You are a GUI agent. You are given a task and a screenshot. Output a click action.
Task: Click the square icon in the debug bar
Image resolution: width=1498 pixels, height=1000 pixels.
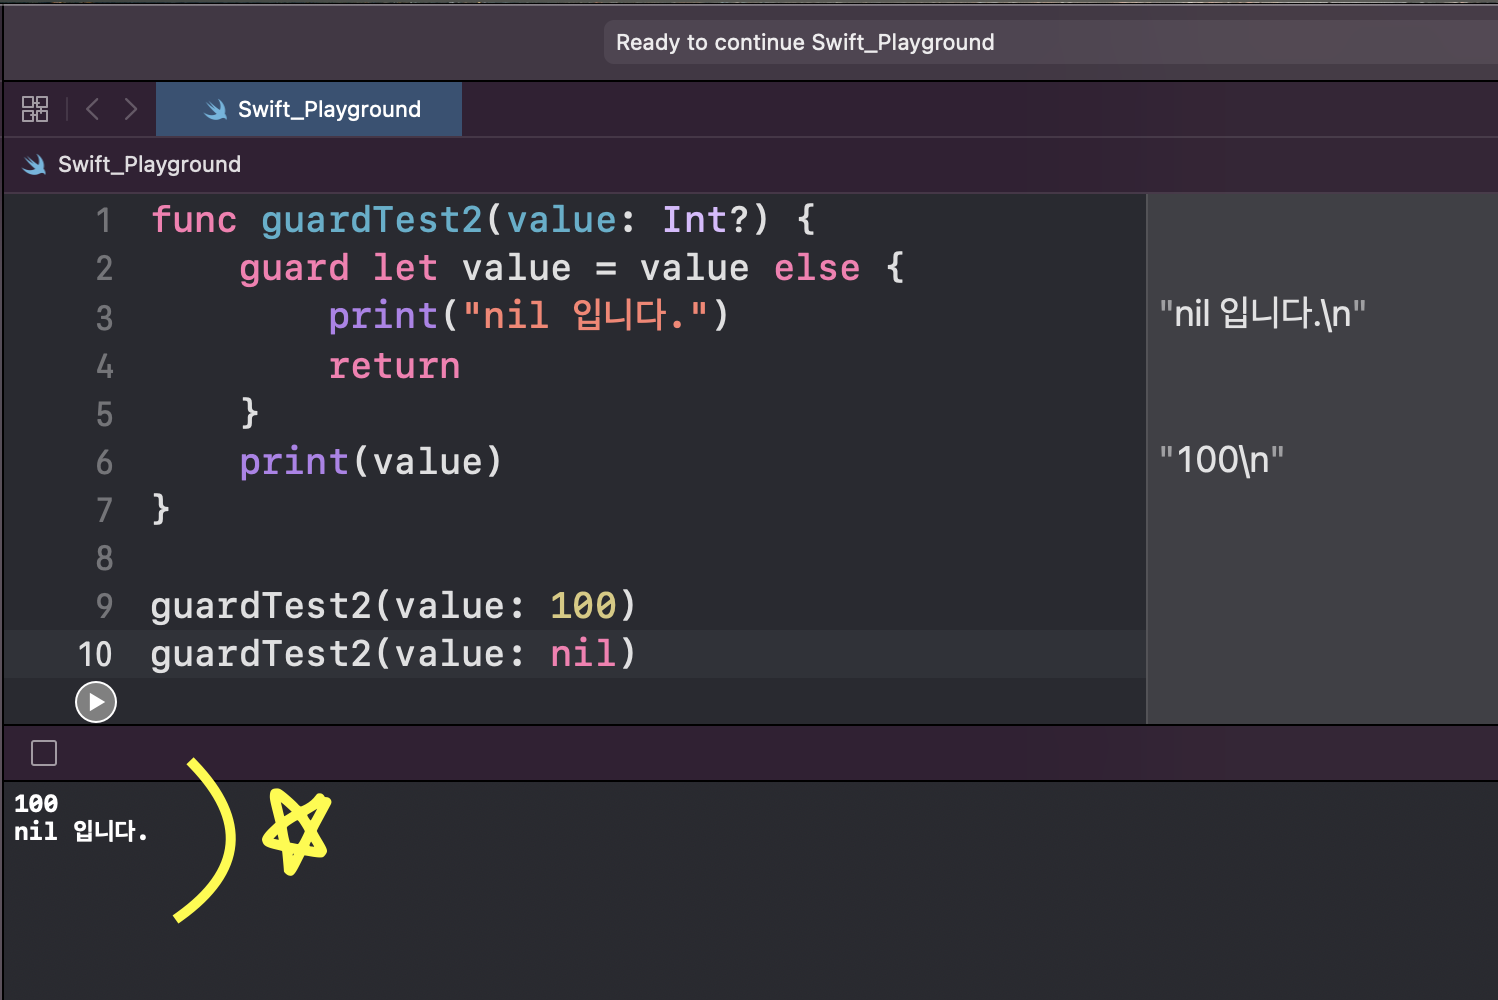coord(43,753)
